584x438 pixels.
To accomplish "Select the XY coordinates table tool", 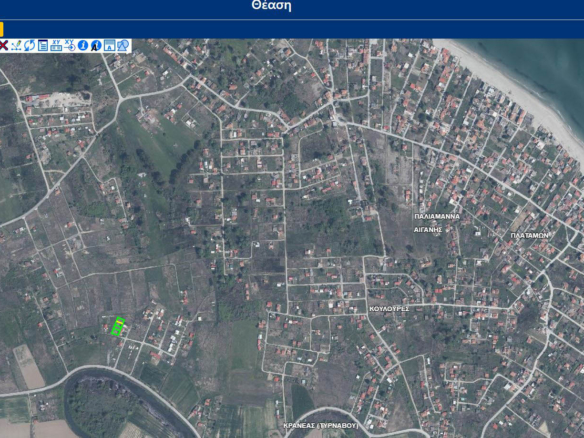I will coord(56,46).
